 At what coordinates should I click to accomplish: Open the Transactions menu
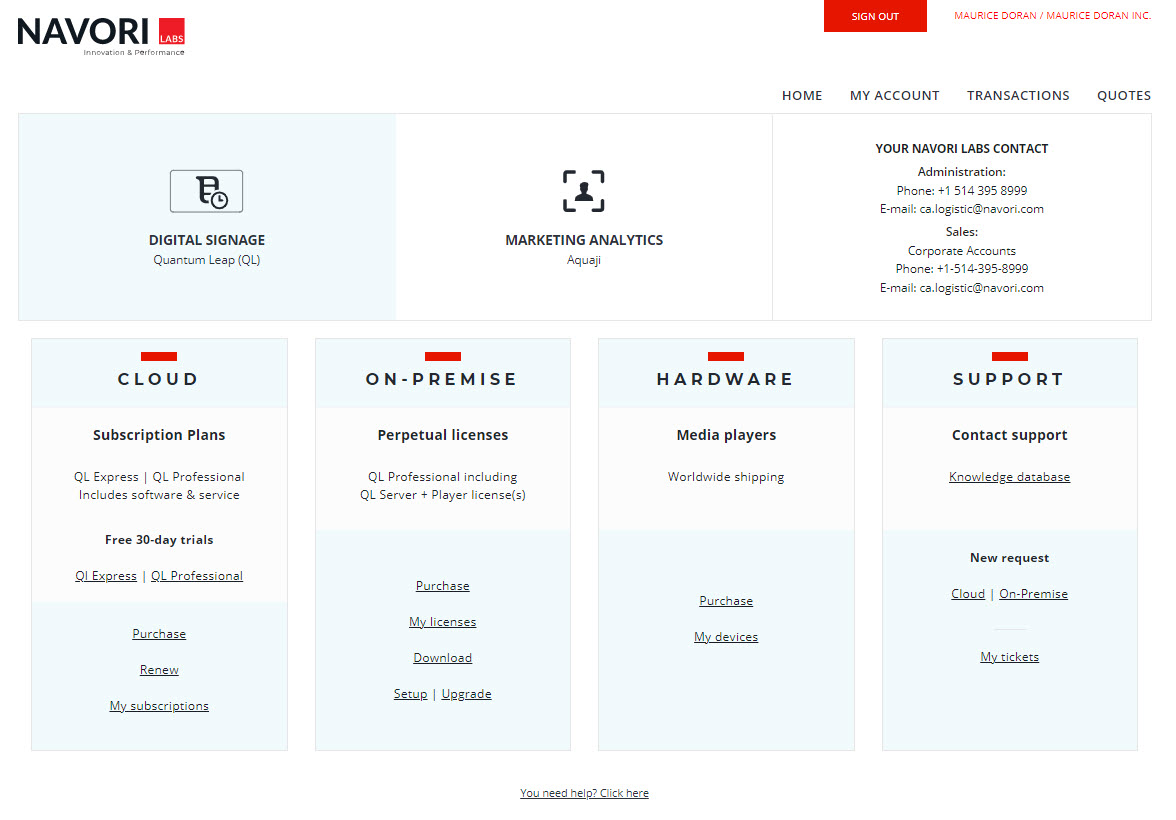(x=1018, y=95)
